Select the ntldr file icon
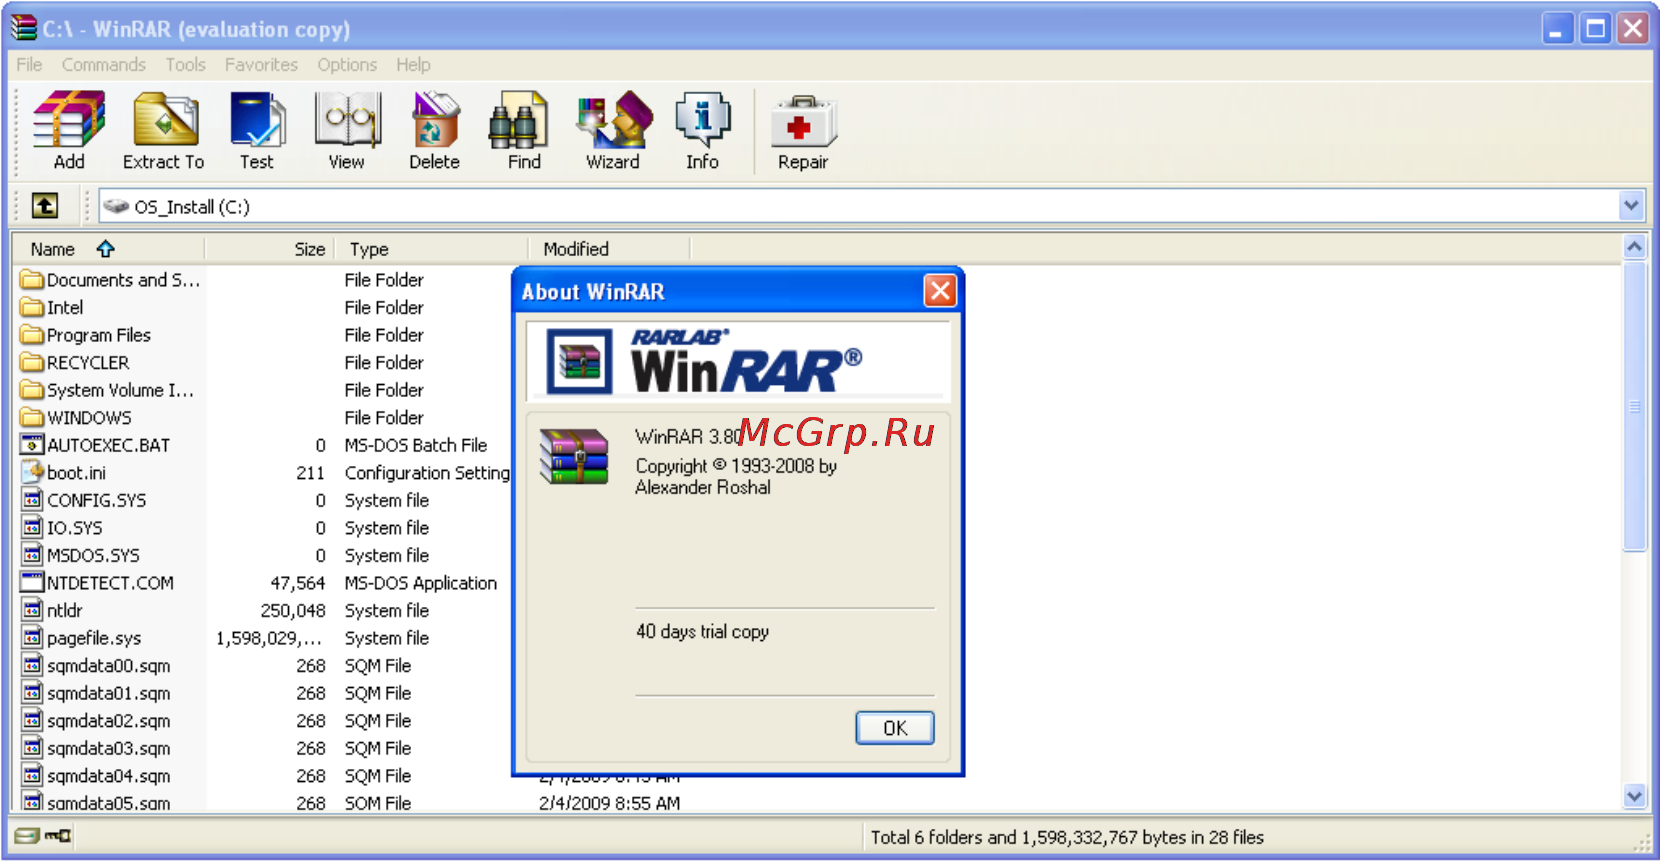 [32, 610]
